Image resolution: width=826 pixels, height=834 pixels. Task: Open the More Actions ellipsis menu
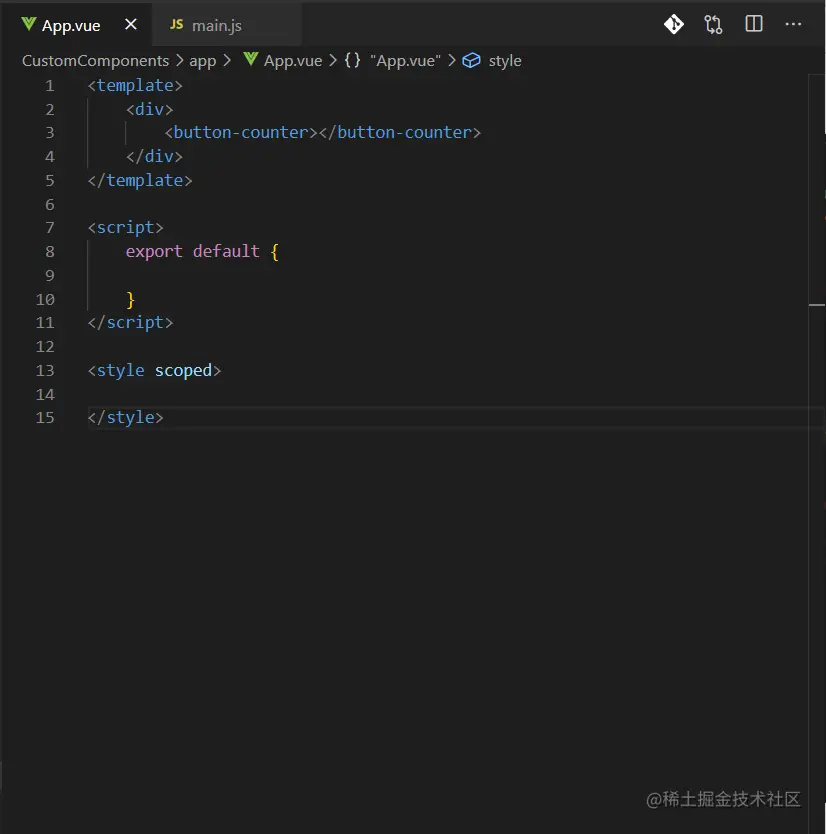pyautogui.click(x=793, y=24)
